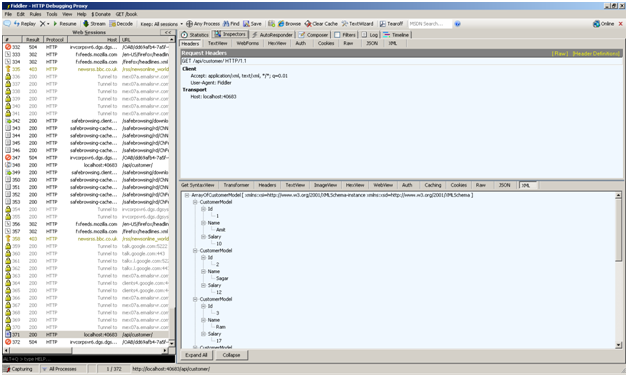Select the request WebForms inspector tab
Screen dimensions: 628x377
tap(248, 43)
